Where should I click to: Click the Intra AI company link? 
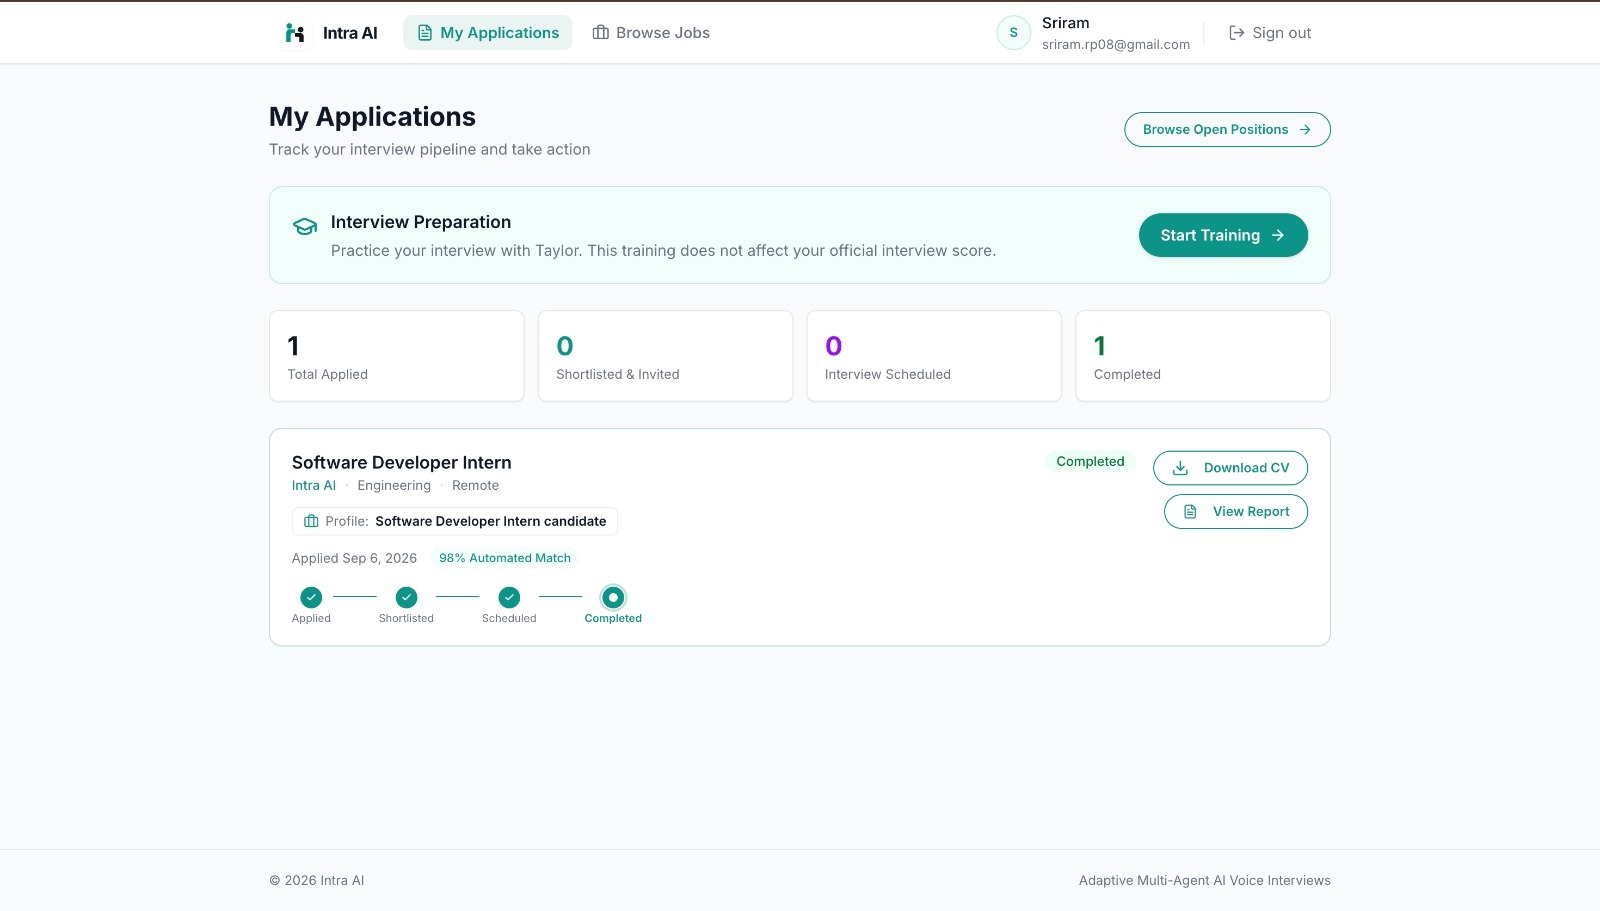[x=314, y=486]
